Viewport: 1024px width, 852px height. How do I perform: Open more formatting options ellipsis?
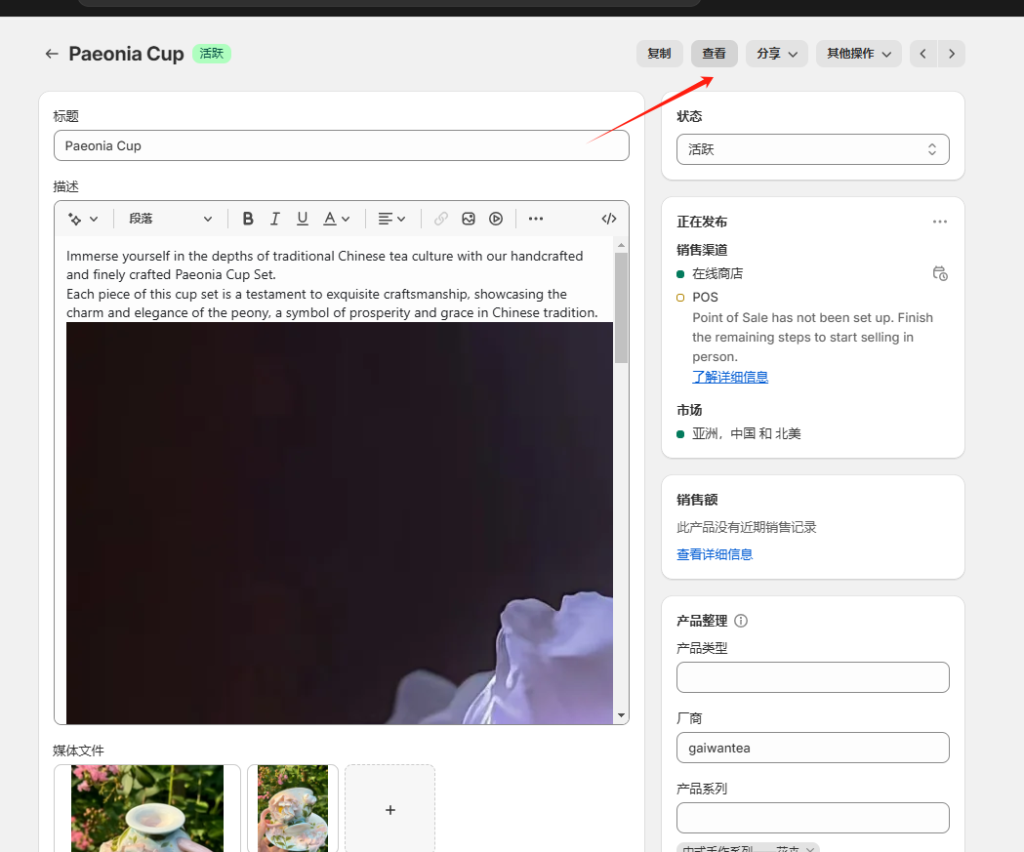(x=536, y=219)
